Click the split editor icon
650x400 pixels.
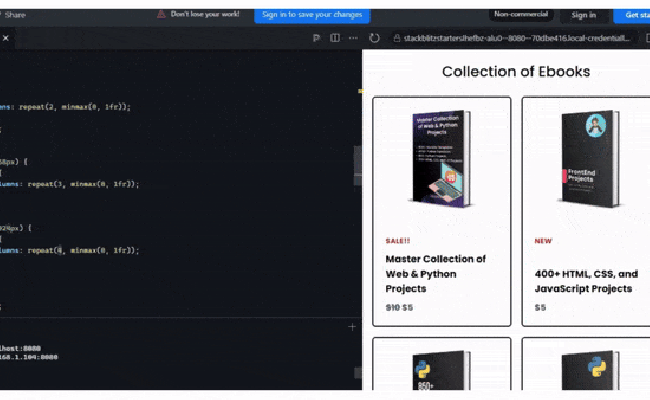click(335, 38)
